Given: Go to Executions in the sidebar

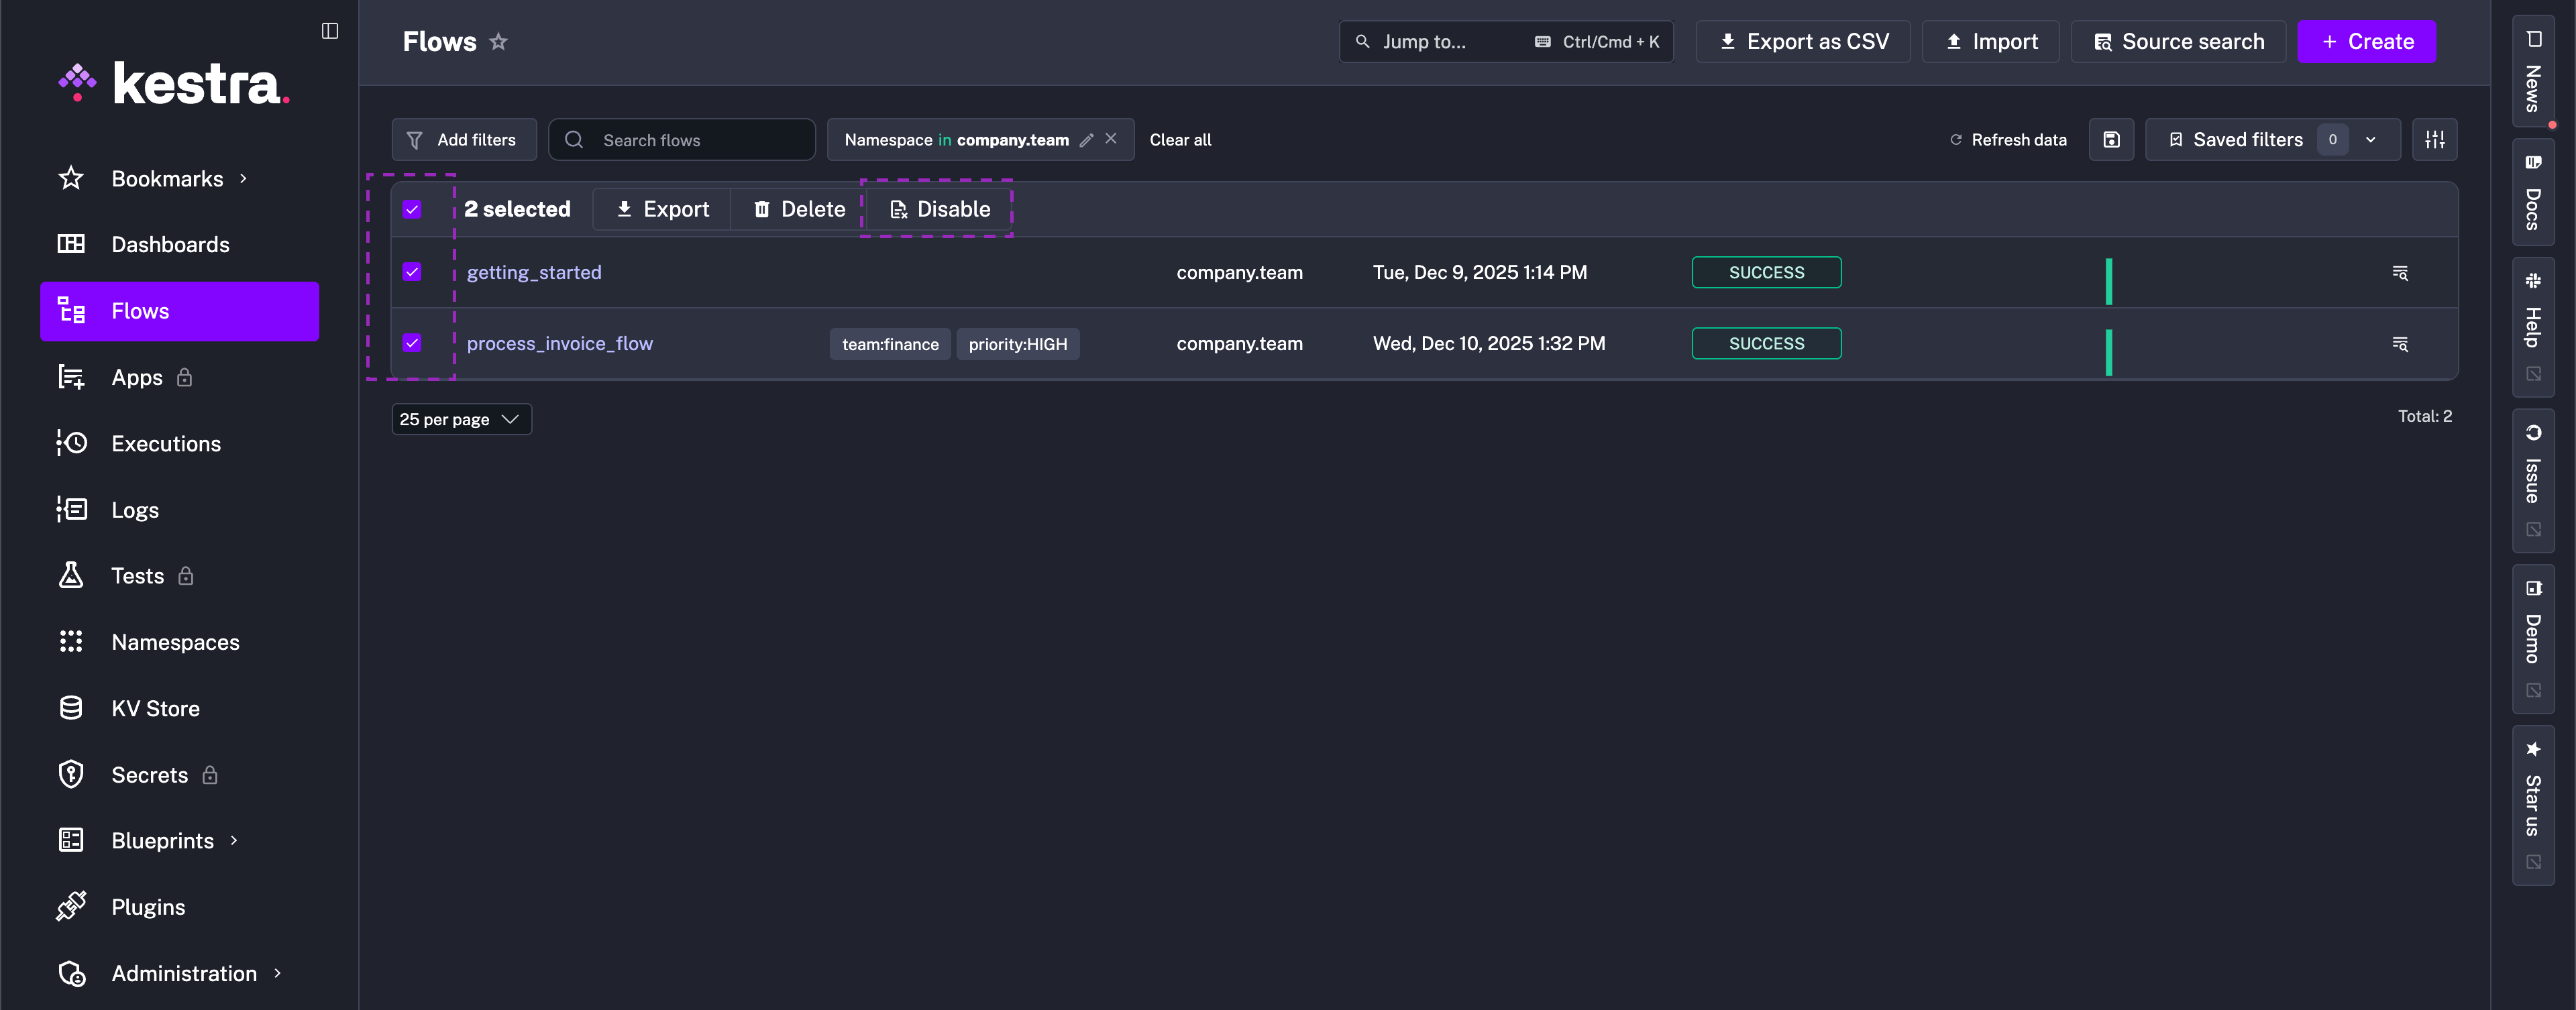Looking at the screenshot, I should click(166, 444).
